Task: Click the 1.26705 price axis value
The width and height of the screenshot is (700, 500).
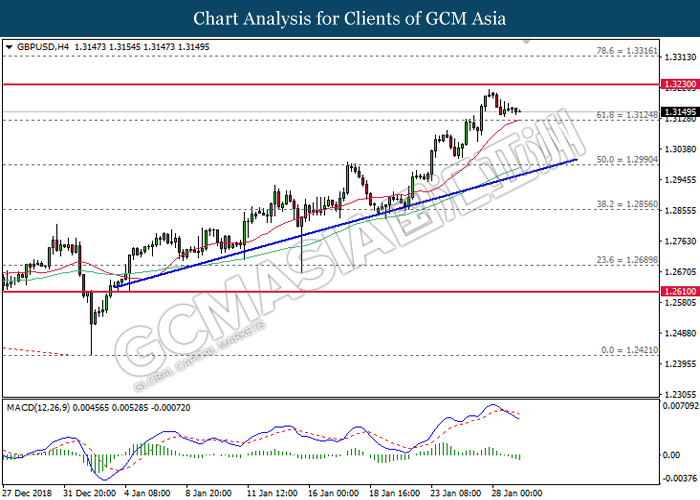Action: point(680,272)
